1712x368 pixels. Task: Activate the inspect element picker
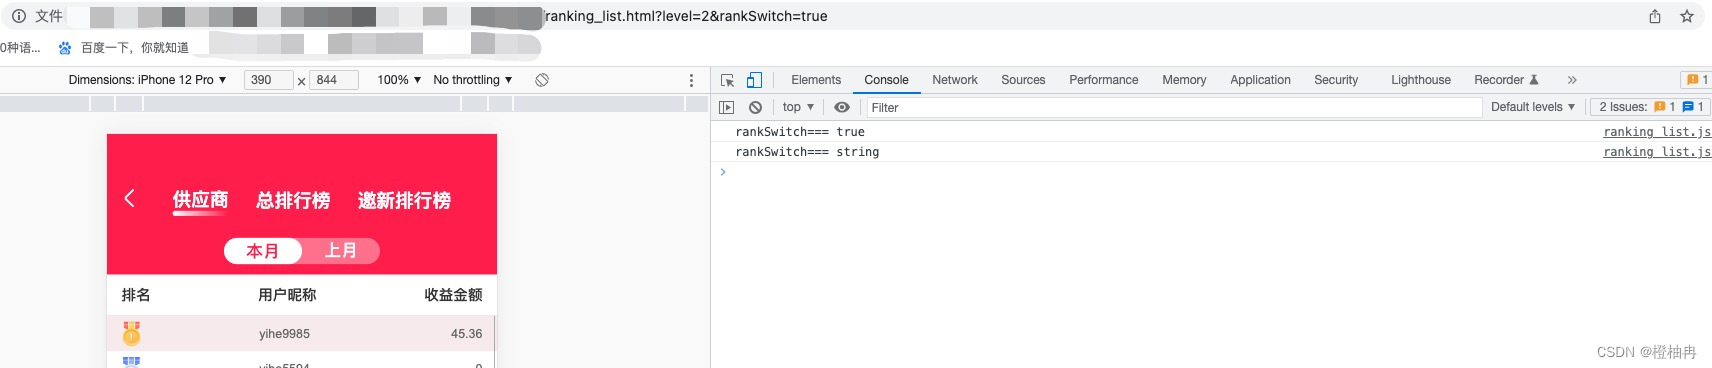(728, 80)
